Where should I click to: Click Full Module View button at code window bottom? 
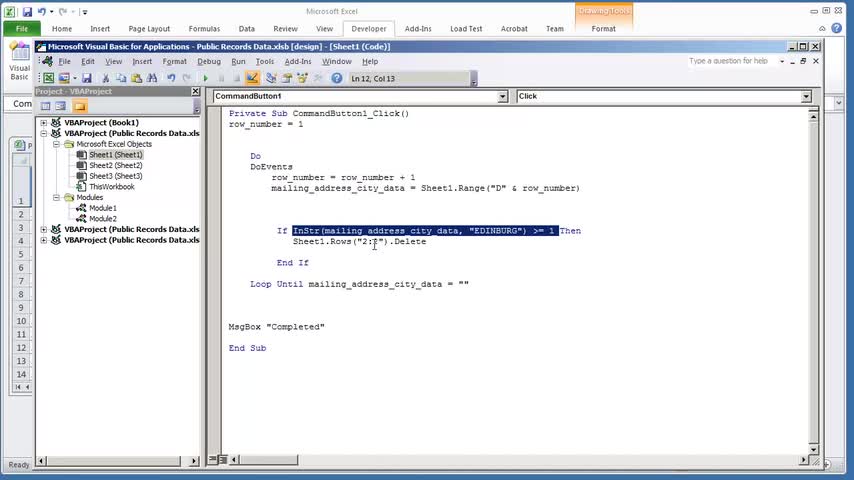coord(223,460)
